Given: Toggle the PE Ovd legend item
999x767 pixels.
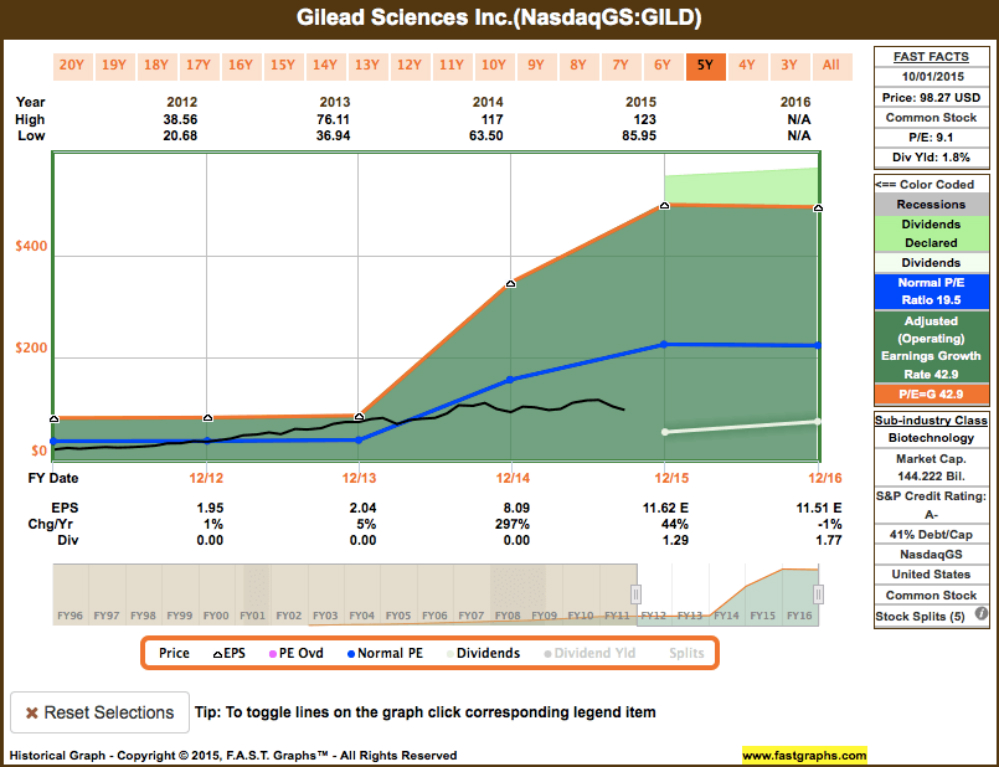Looking at the screenshot, I should pos(296,653).
